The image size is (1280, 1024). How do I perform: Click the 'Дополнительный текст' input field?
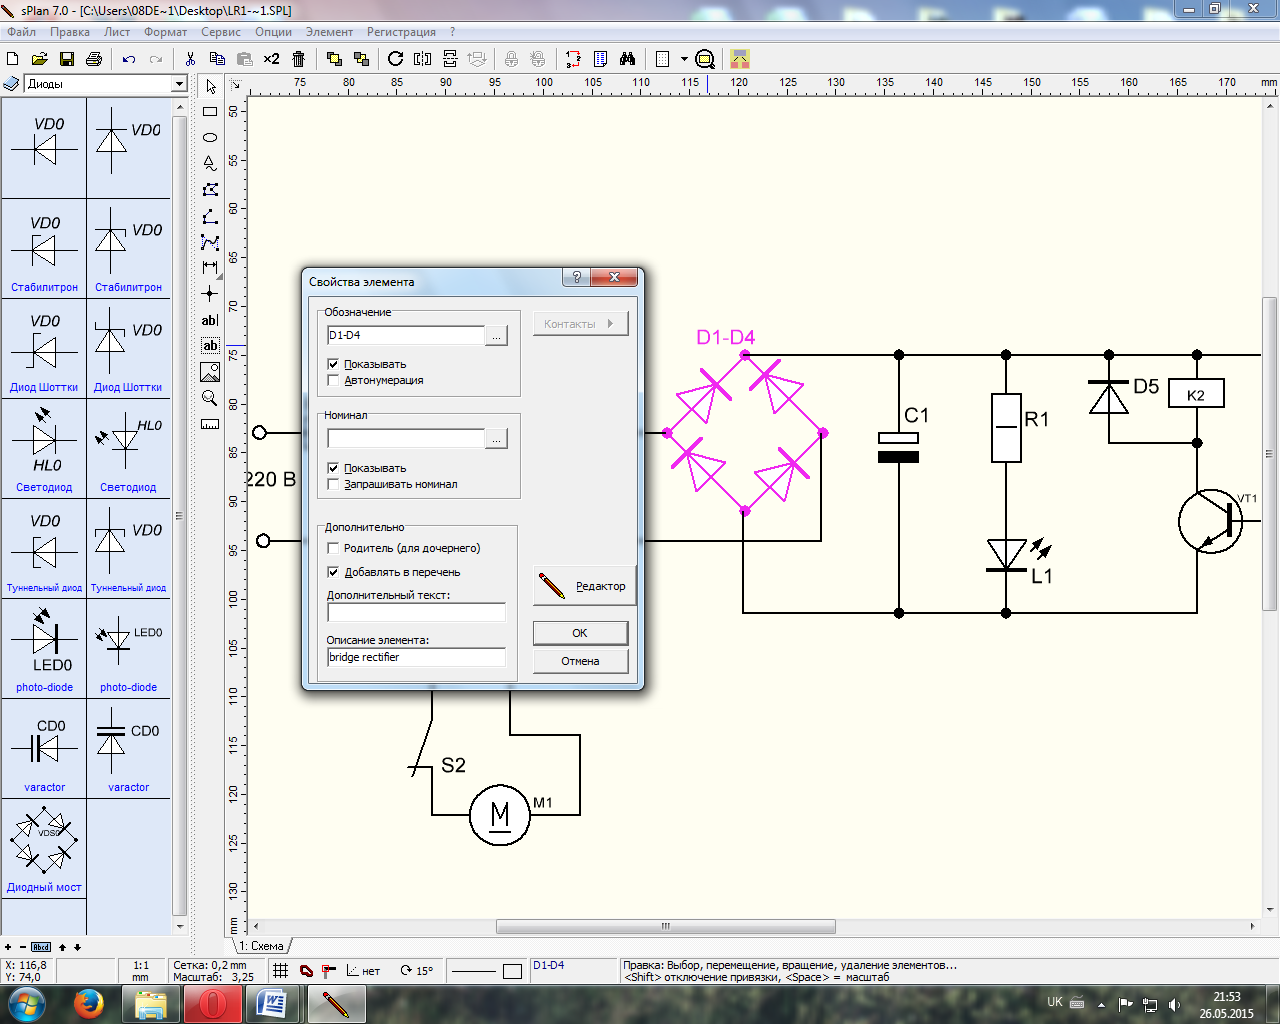click(416, 612)
